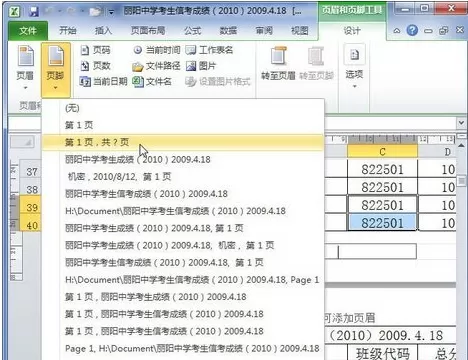
Task: Click the 班级代码 header cell
Action: 382,353
